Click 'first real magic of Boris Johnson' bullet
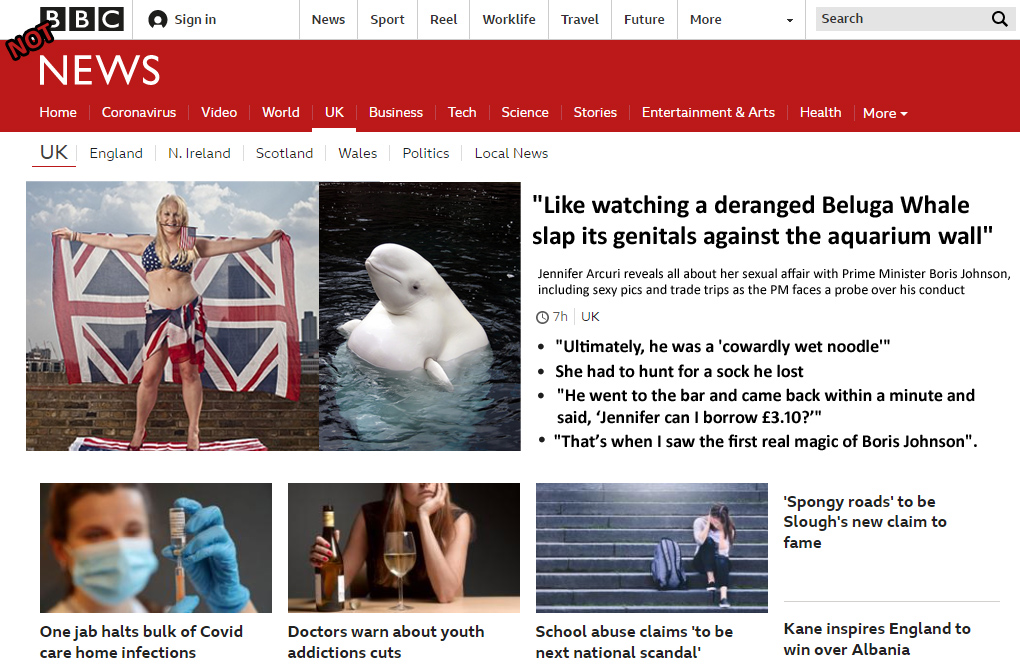 click(x=766, y=442)
